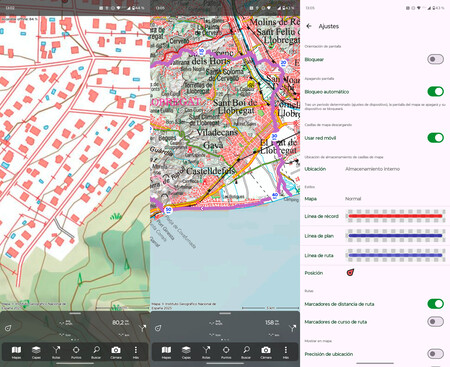Tap page indicator dots on left phone panel

click(75, 339)
